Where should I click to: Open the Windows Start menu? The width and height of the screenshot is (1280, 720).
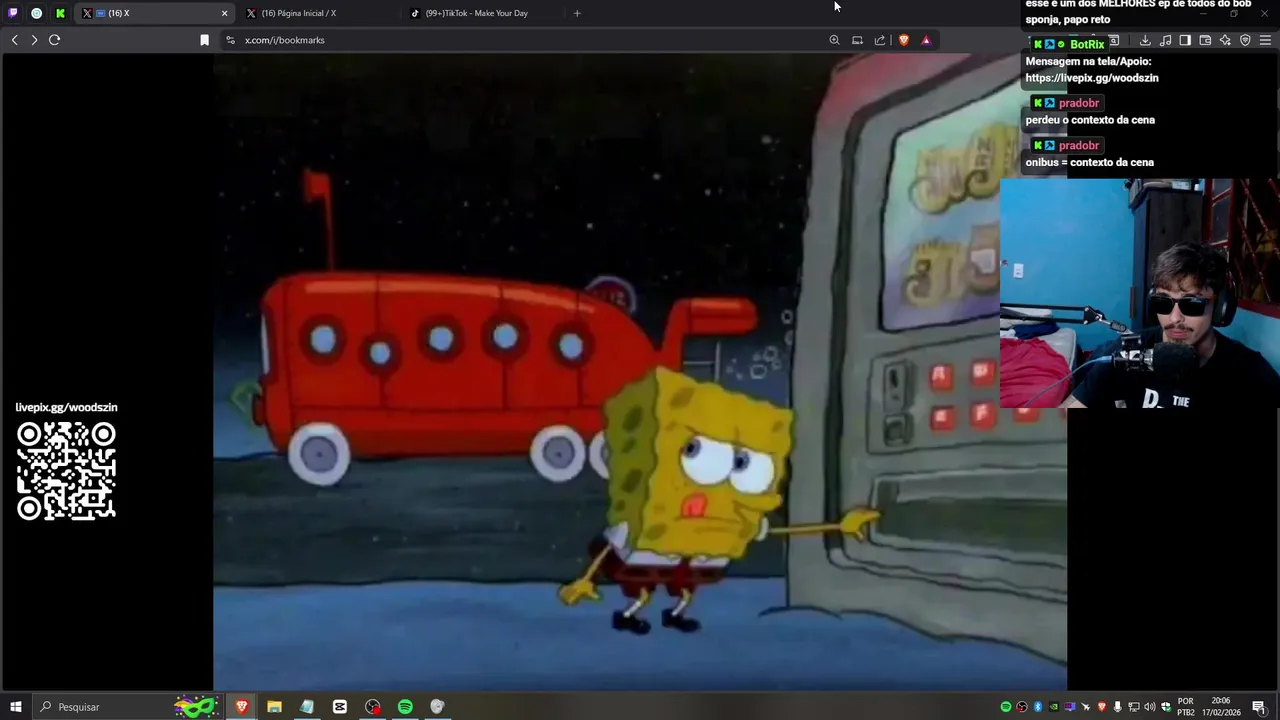(15, 707)
